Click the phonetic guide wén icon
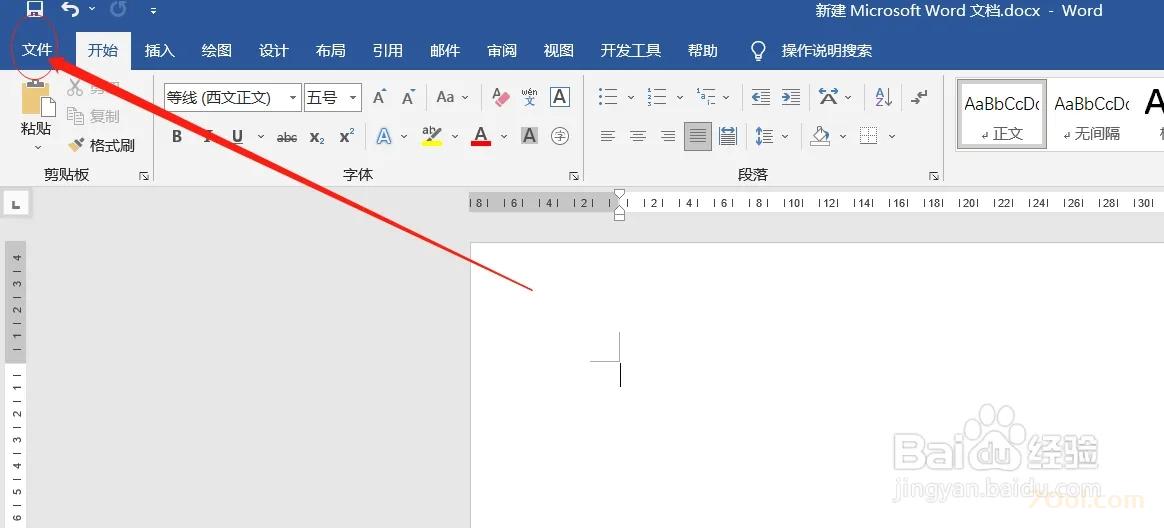This screenshot has width=1164, height=528. point(529,97)
